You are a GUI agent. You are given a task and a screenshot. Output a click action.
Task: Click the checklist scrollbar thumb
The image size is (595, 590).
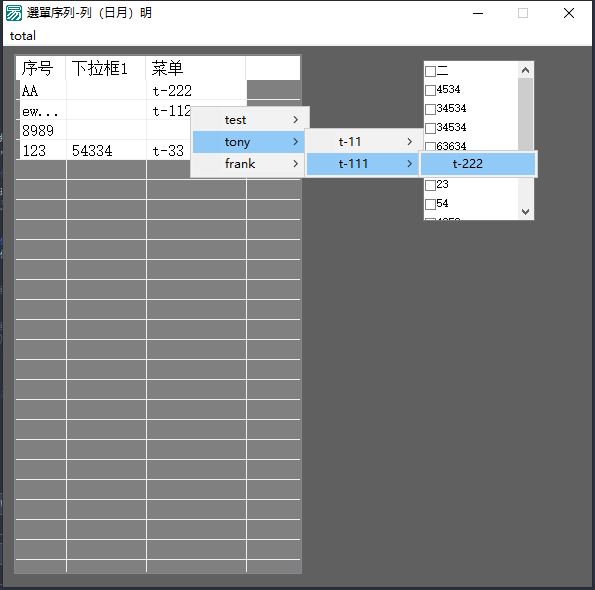(x=526, y=115)
